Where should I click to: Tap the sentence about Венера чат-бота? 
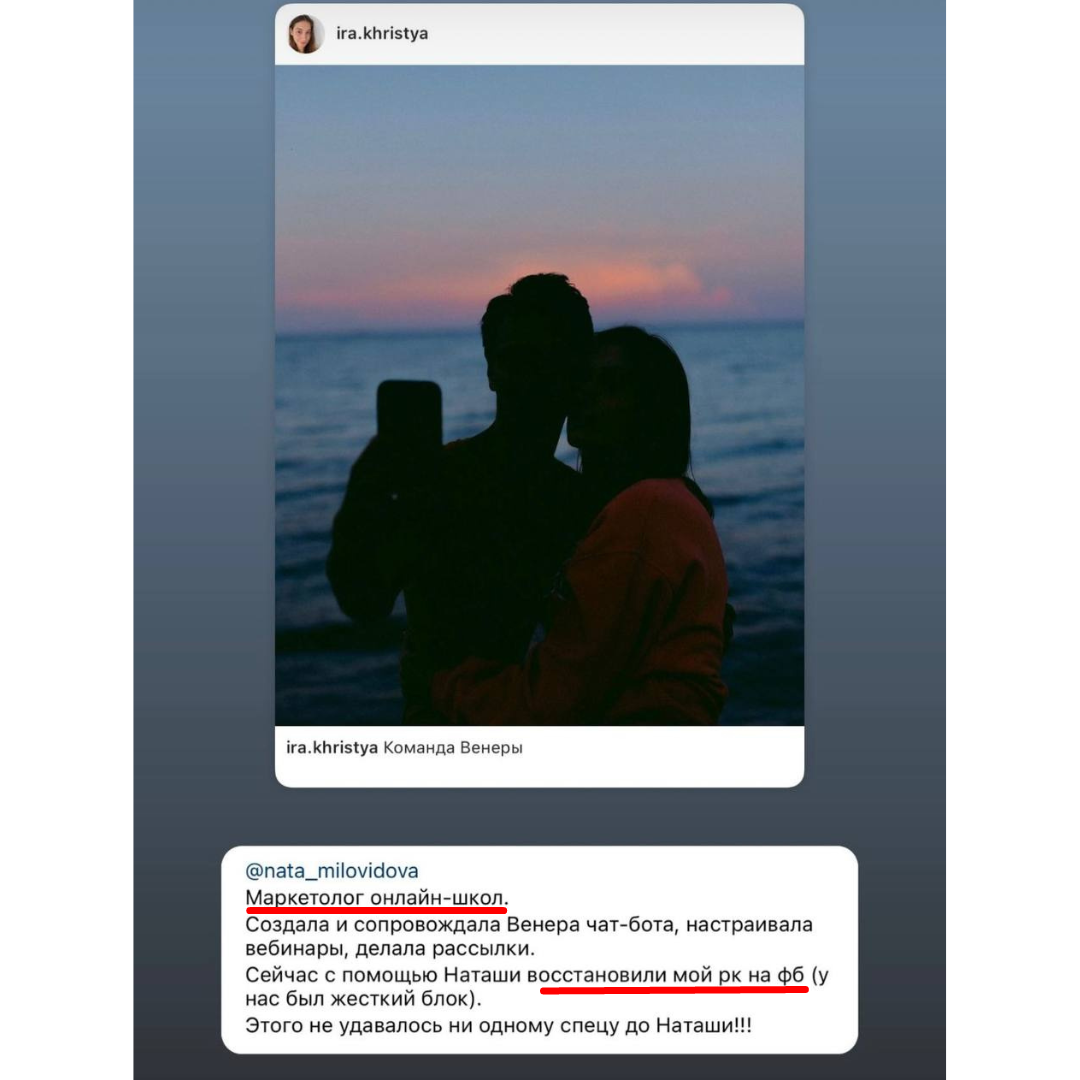[x=529, y=924]
